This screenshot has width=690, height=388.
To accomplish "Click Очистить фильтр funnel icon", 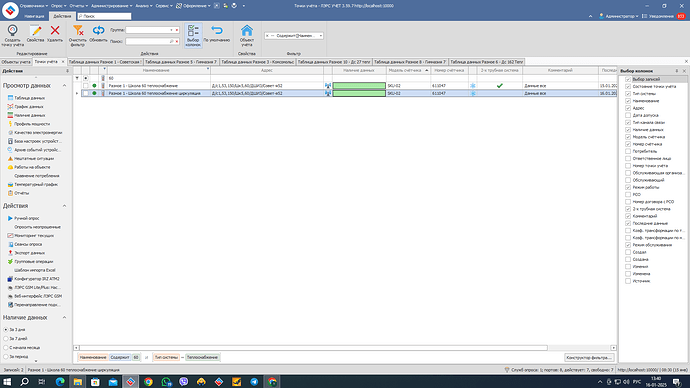I will click(x=78, y=35).
